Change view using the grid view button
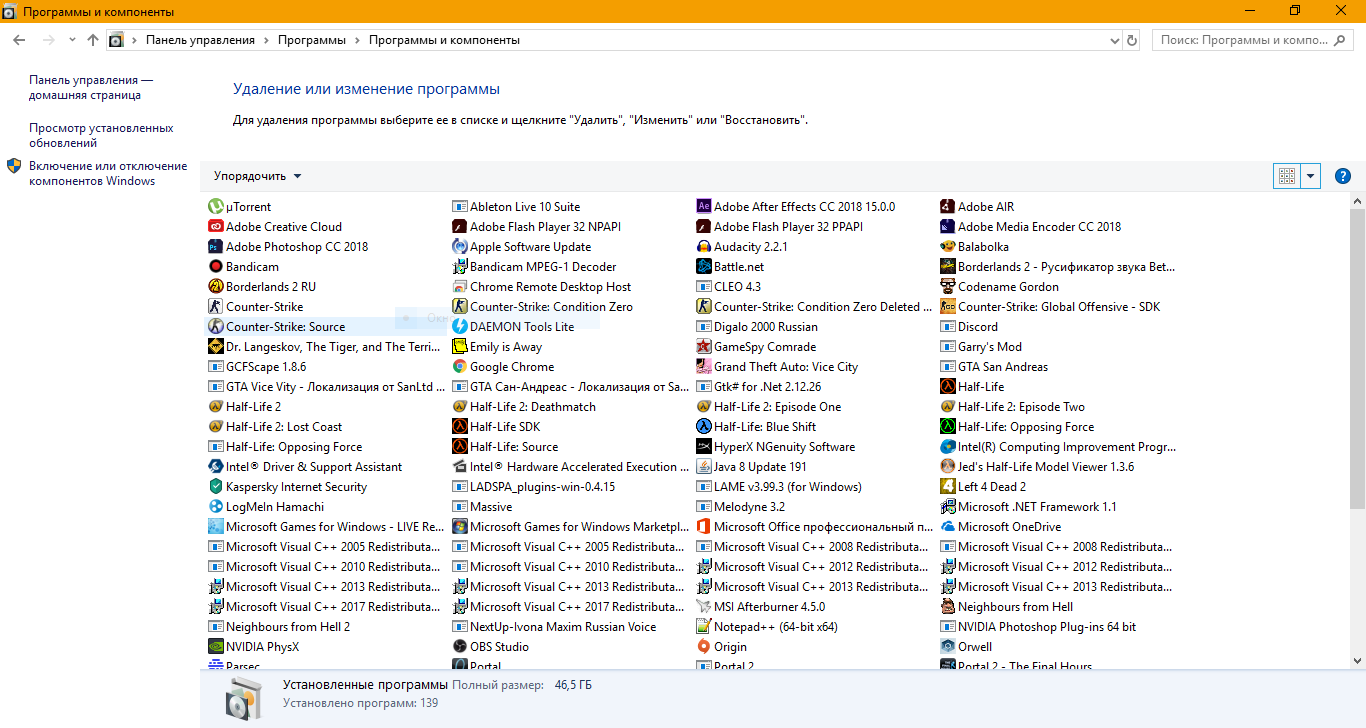Image resolution: width=1366 pixels, height=728 pixels. click(1287, 176)
